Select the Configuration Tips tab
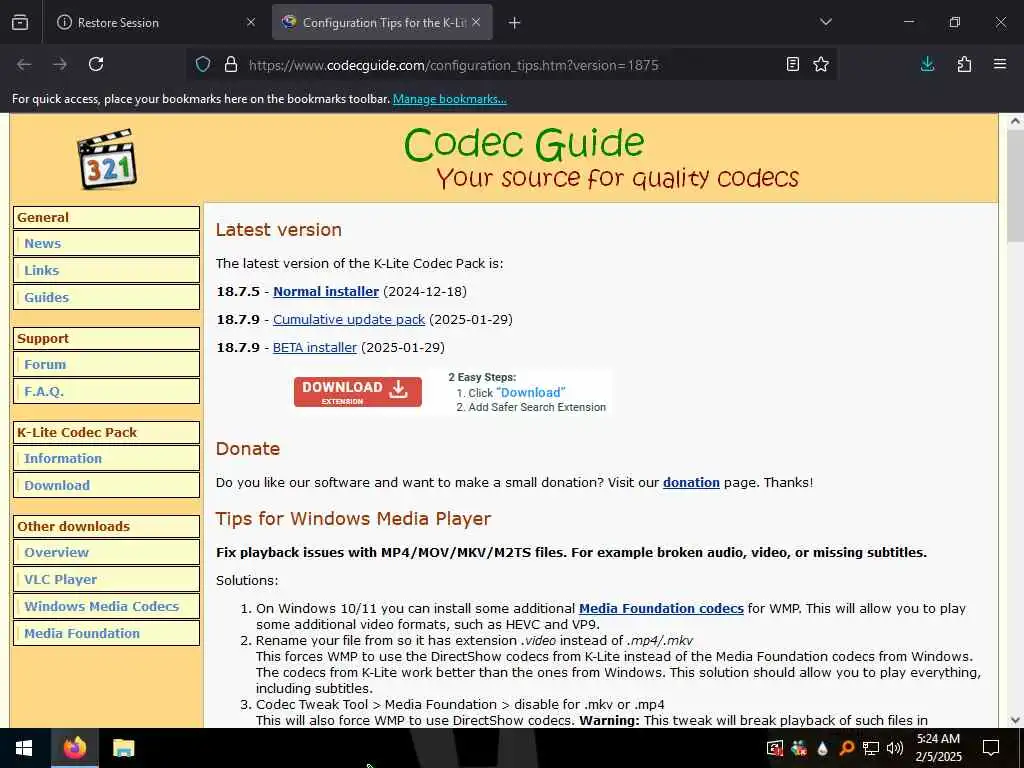Viewport: 1024px width, 768px height. click(x=382, y=22)
